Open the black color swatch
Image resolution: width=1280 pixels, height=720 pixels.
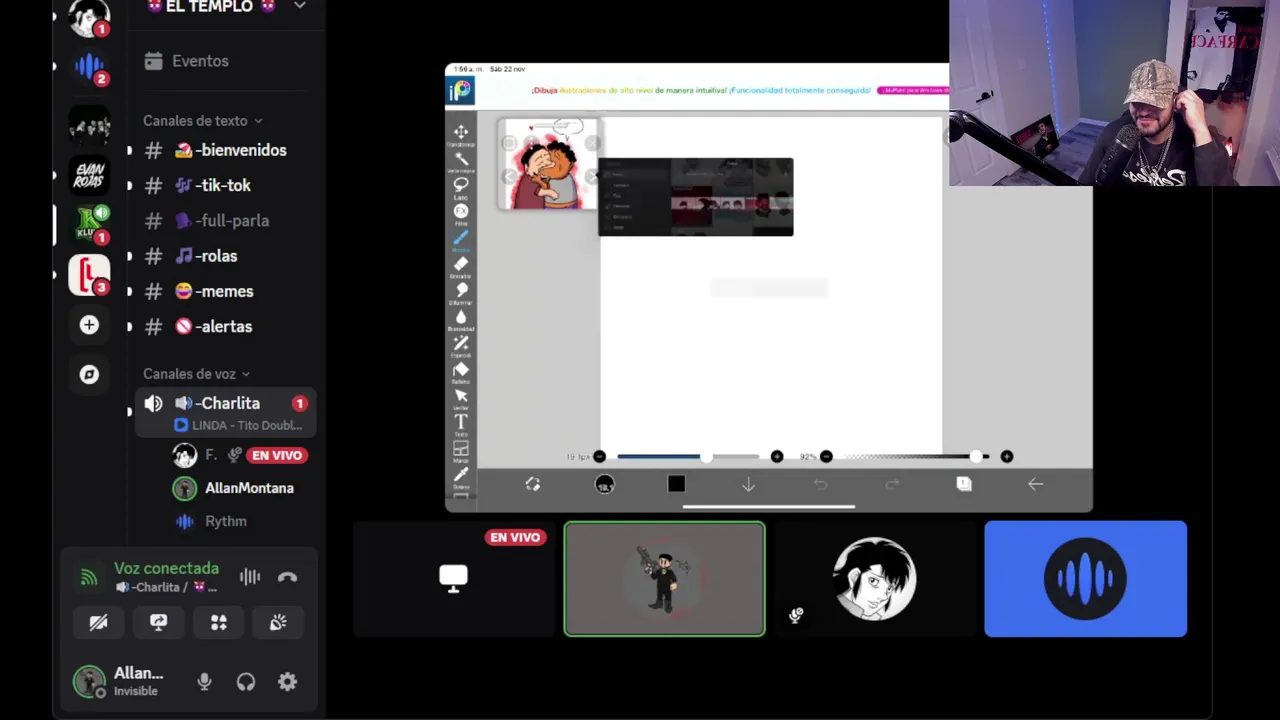(676, 484)
